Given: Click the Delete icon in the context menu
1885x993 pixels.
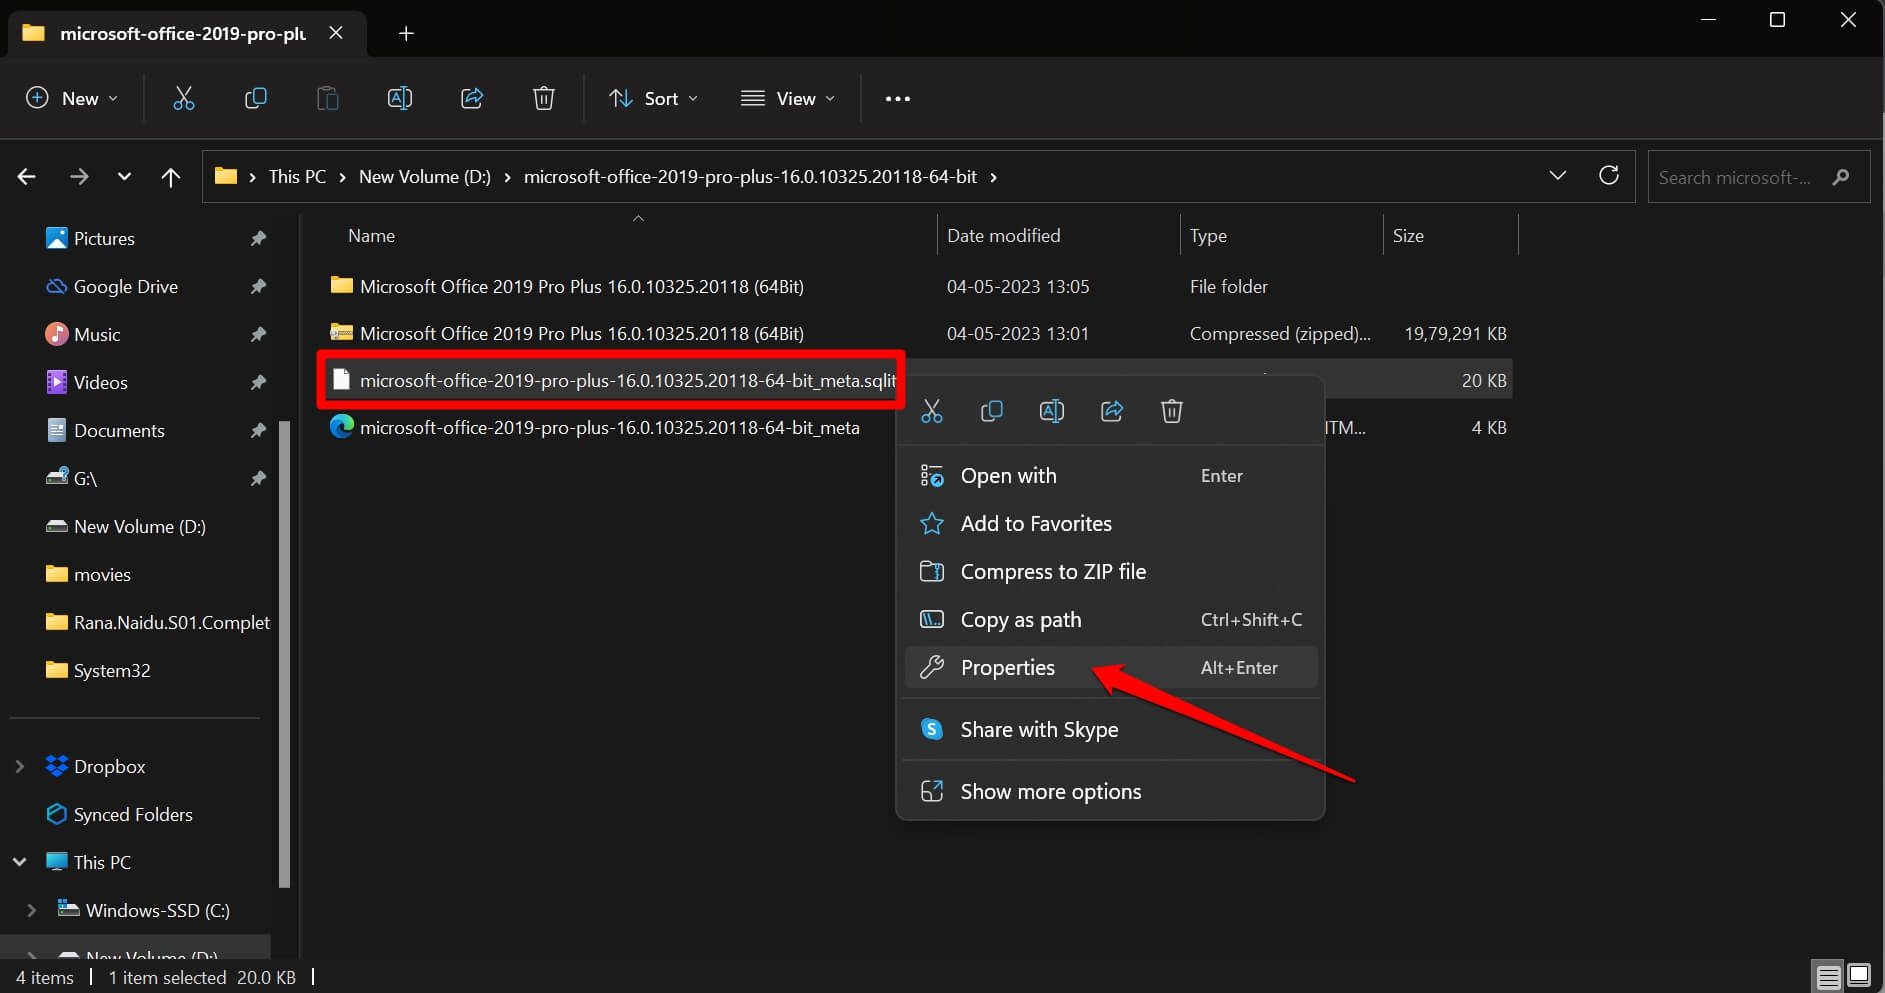Looking at the screenshot, I should [1171, 411].
